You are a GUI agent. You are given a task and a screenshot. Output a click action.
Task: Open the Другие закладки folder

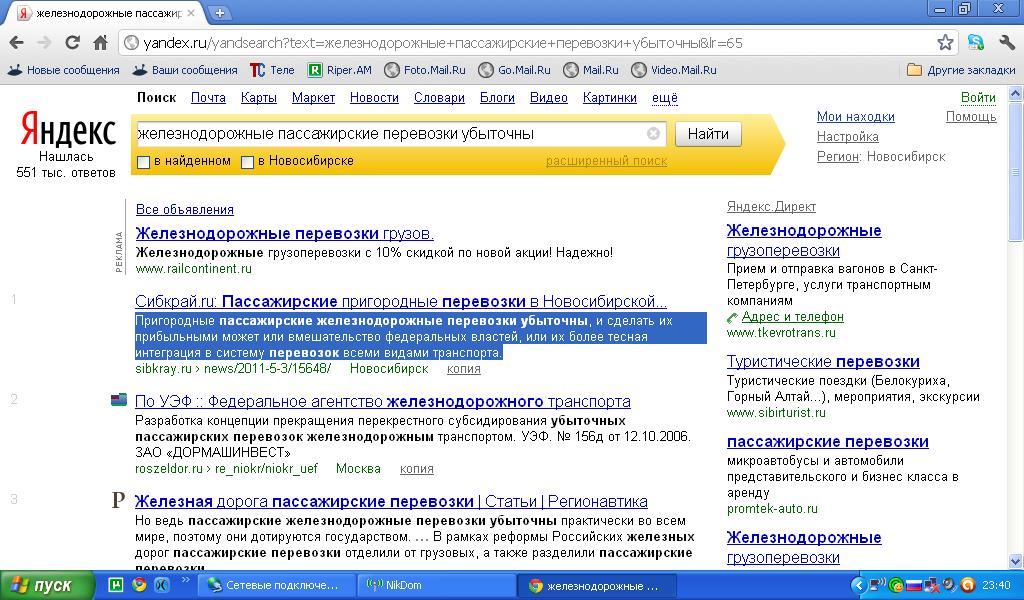coord(961,70)
